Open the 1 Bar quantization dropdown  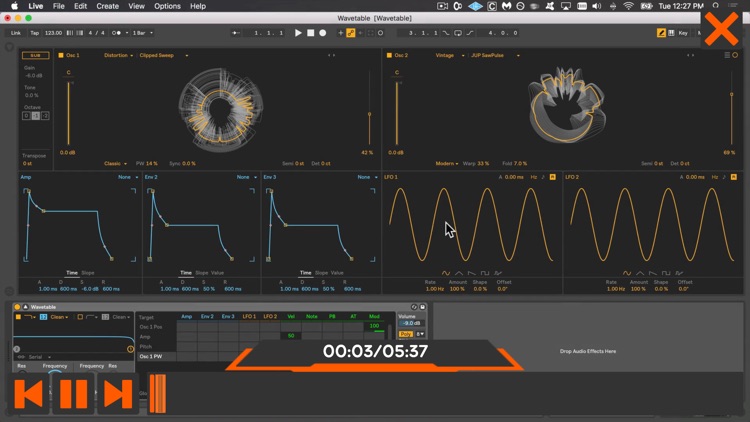[x=143, y=33]
